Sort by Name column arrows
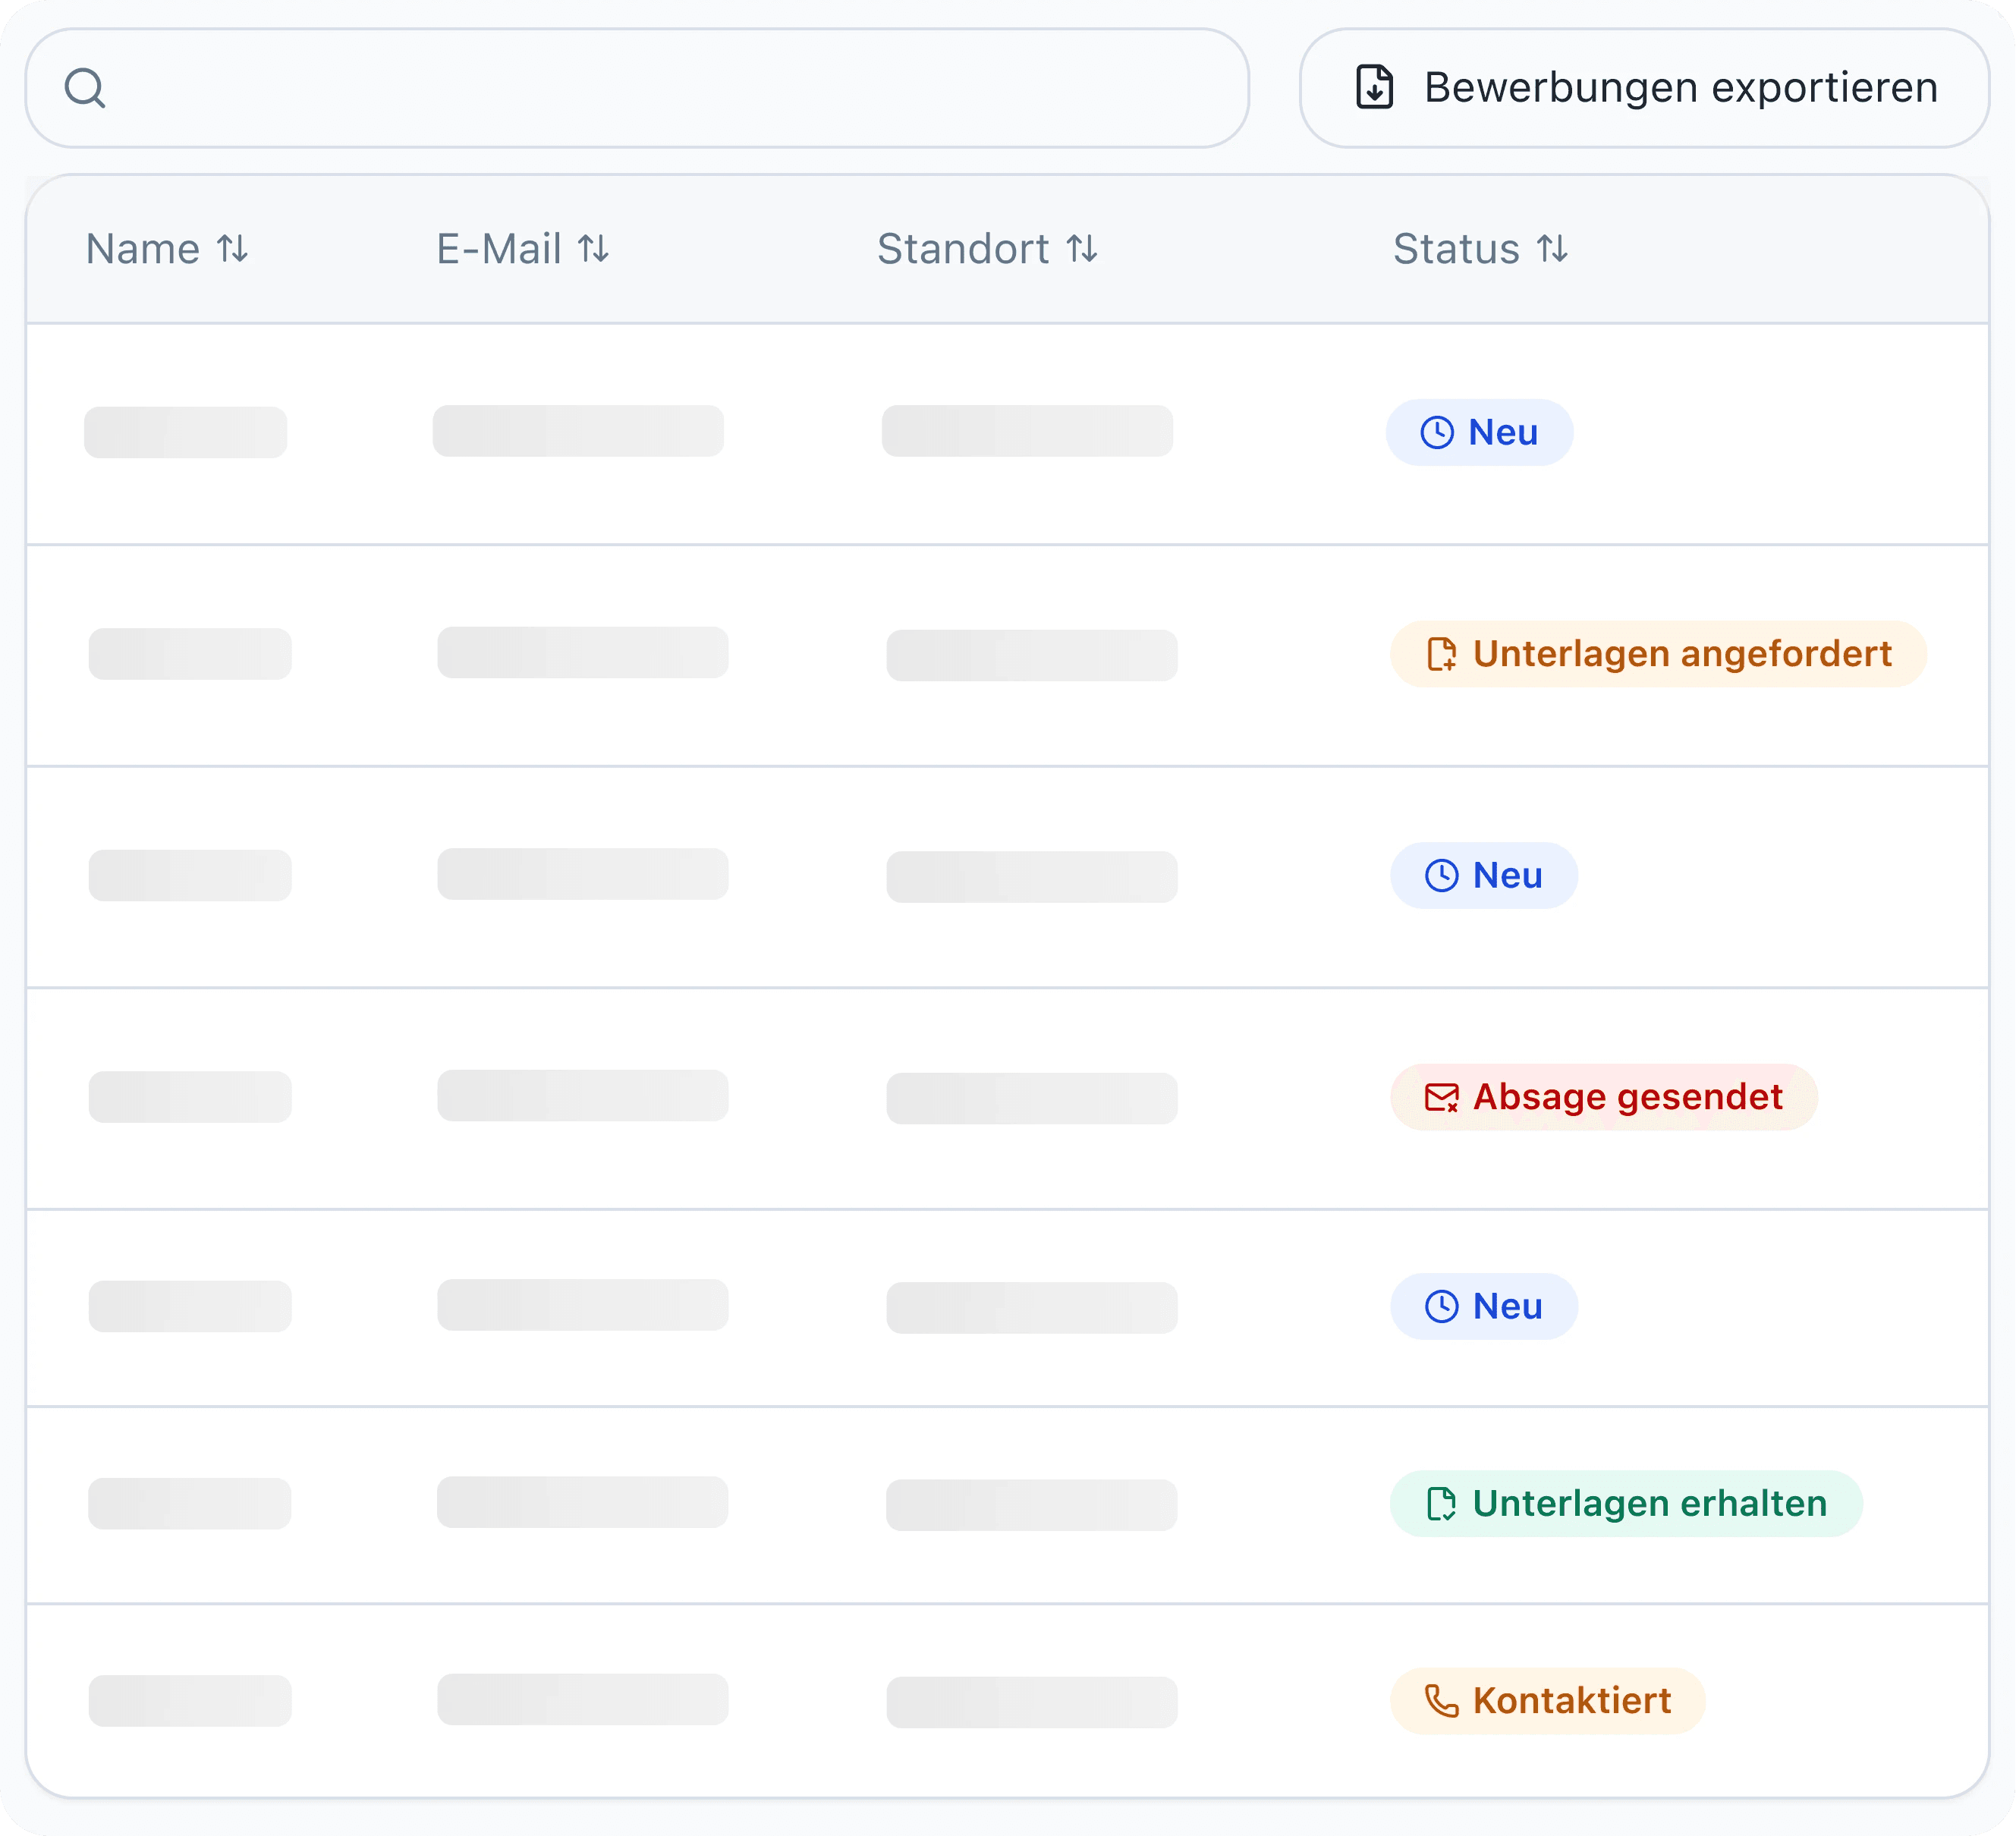This screenshot has height=1836, width=2016. [233, 248]
